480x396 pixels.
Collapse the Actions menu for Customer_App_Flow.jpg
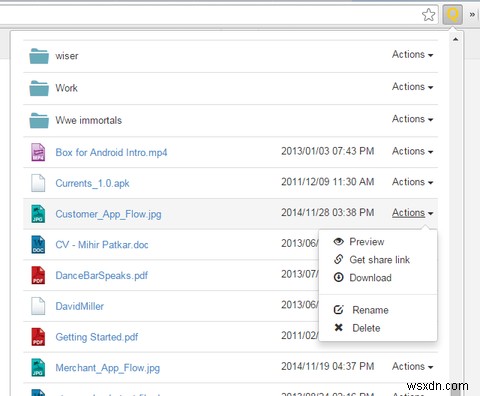coord(413,213)
